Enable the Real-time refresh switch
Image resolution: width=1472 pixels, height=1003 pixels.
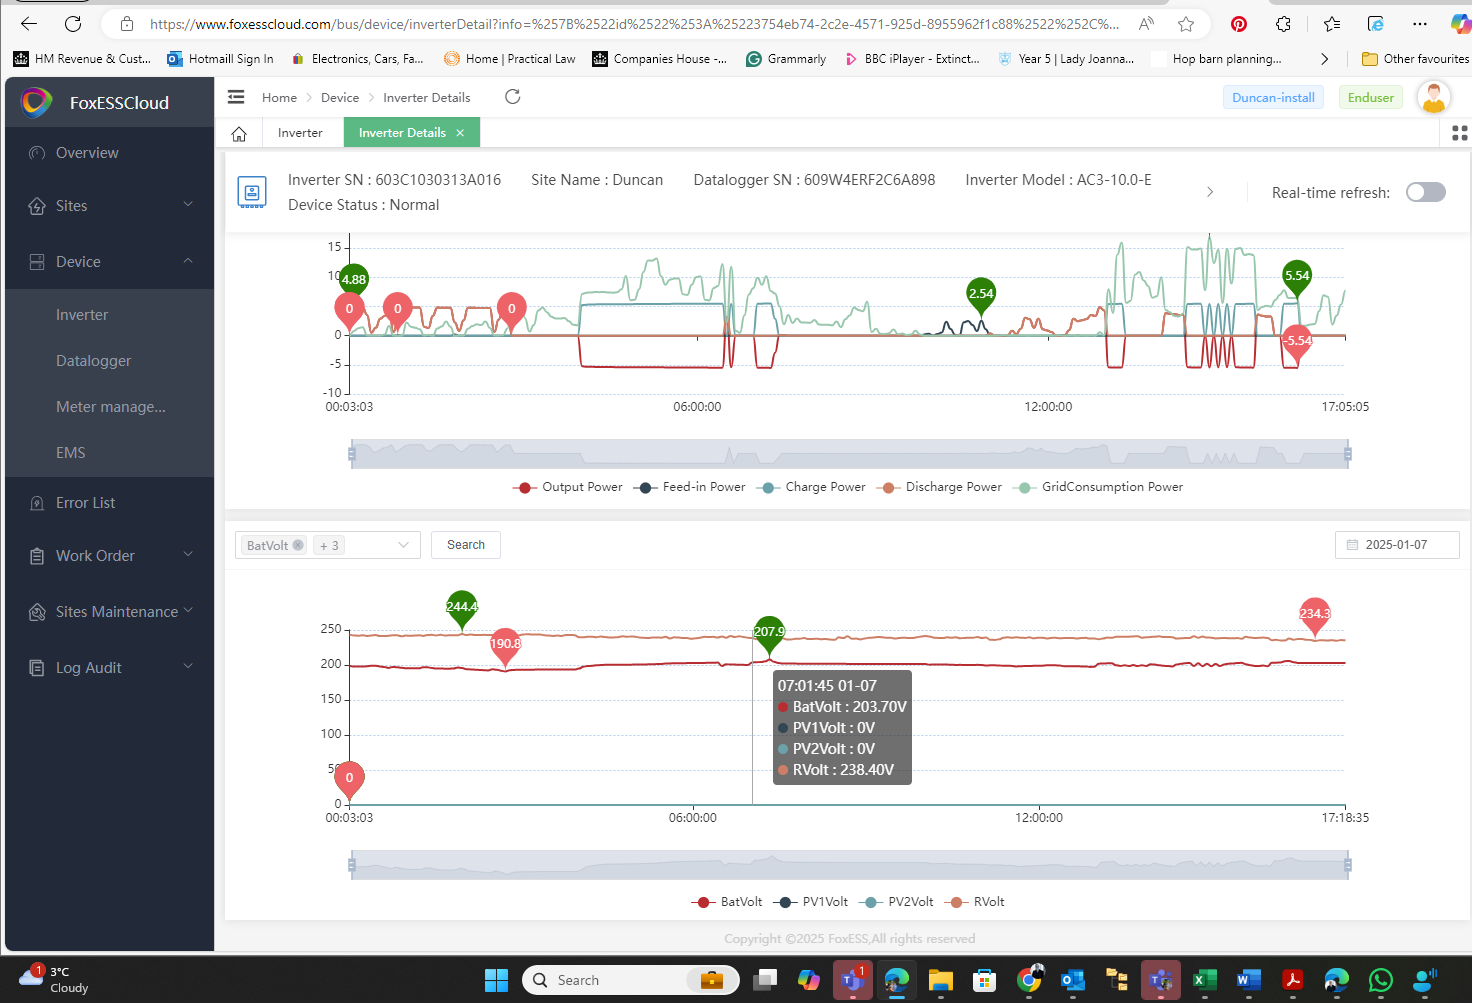pos(1425,192)
